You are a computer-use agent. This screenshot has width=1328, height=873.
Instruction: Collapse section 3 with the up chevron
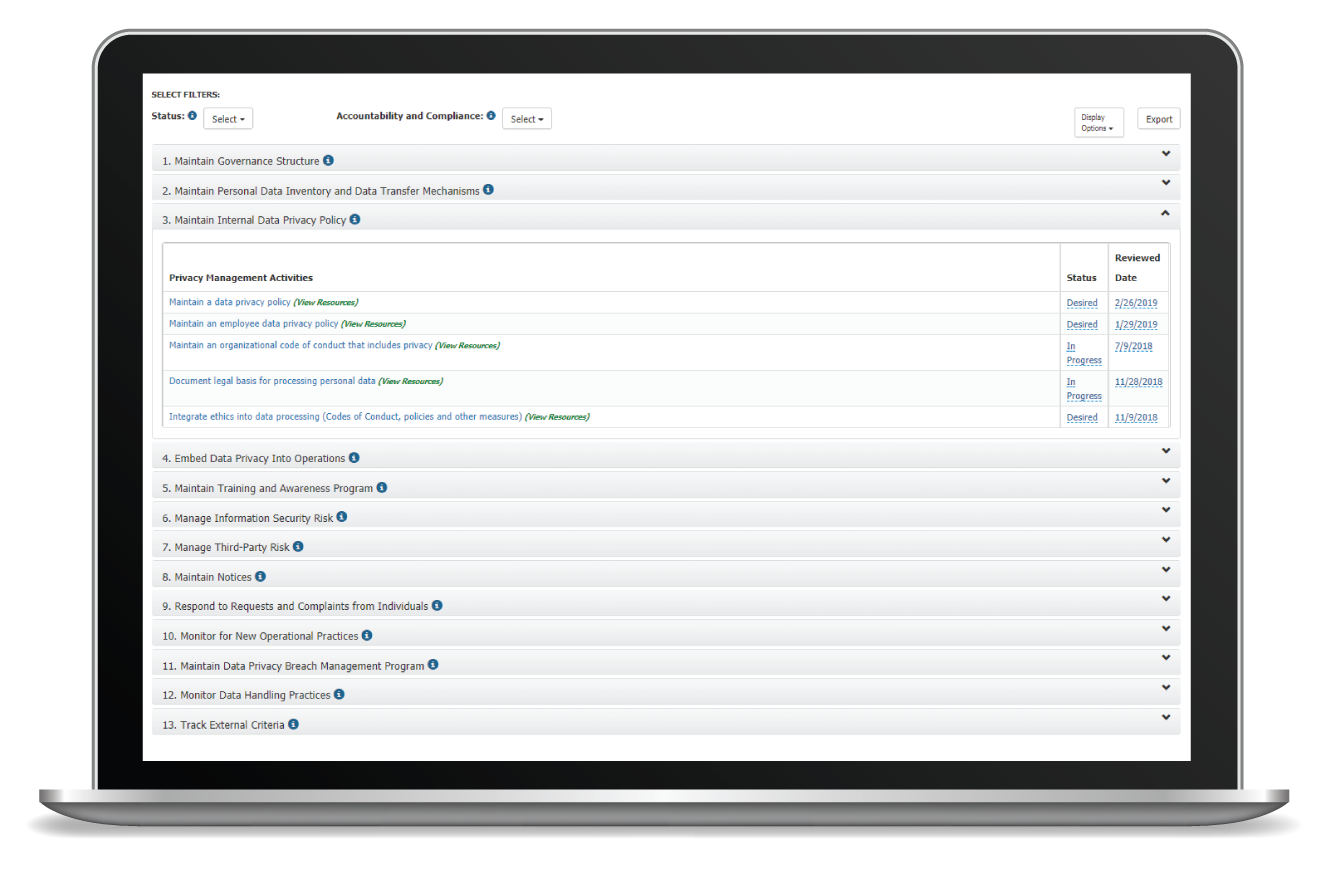(1166, 212)
